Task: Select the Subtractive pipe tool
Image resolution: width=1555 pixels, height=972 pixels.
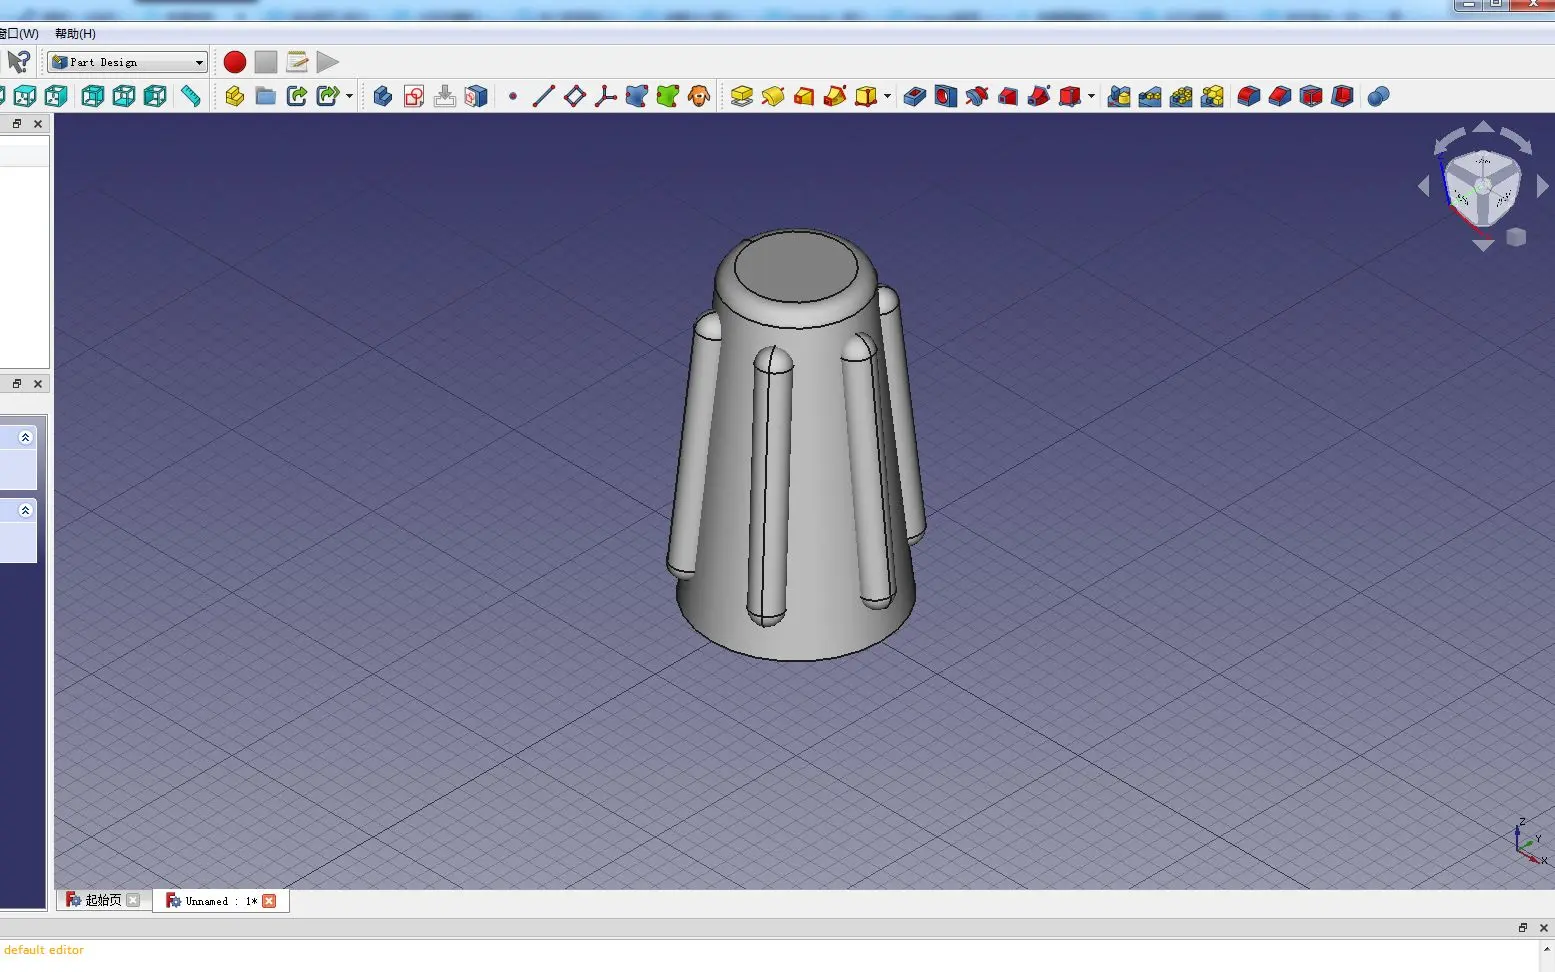Action: pyautogui.click(x=1039, y=96)
